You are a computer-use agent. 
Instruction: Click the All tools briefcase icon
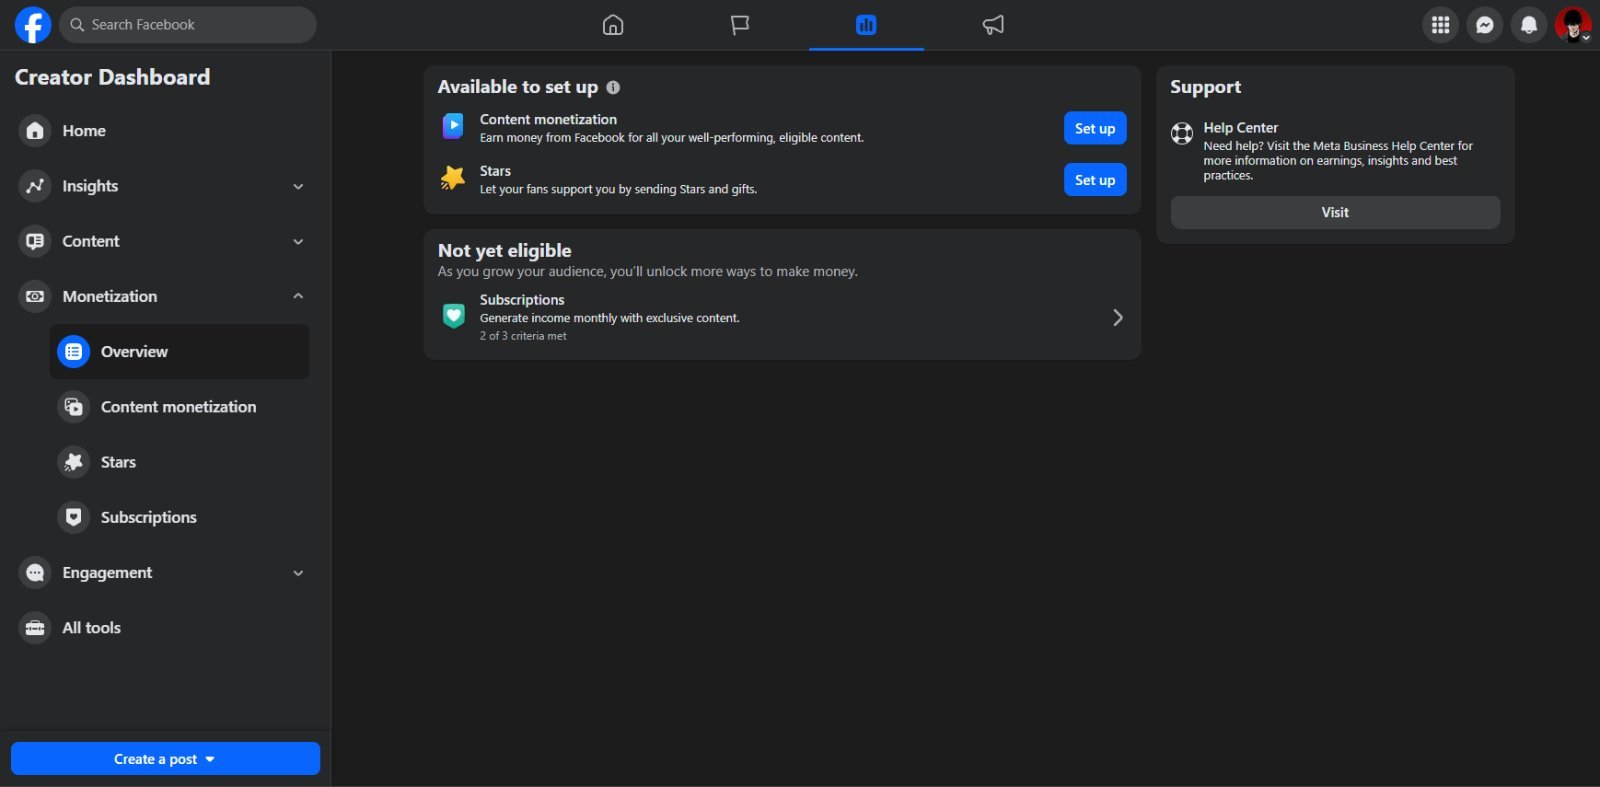tap(35, 628)
